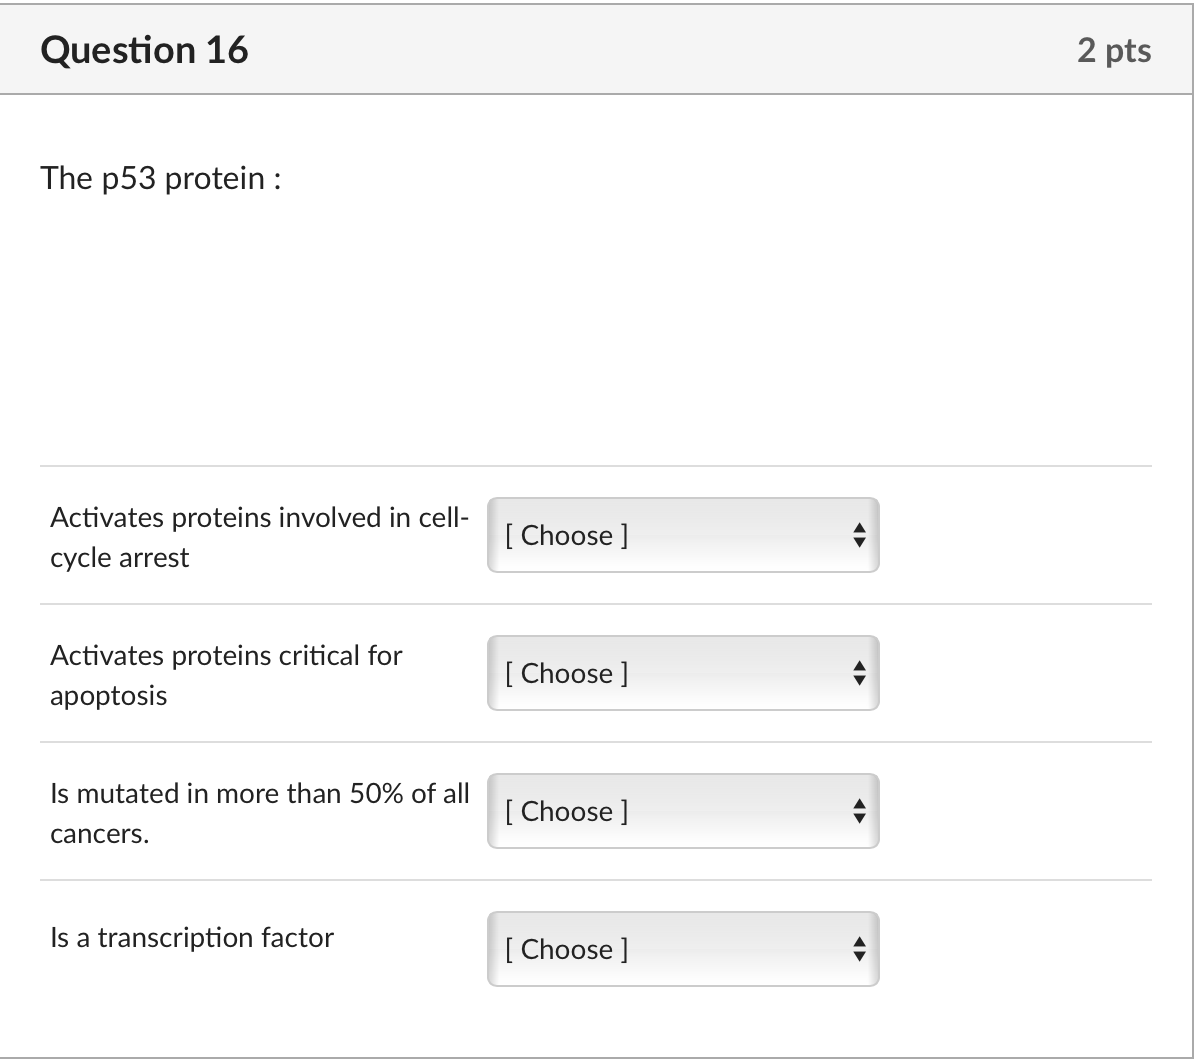Click the up/down arrow icon beside first Choose dropdown
Image resolution: width=1196 pixels, height=1062 pixels.
[x=860, y=535]
